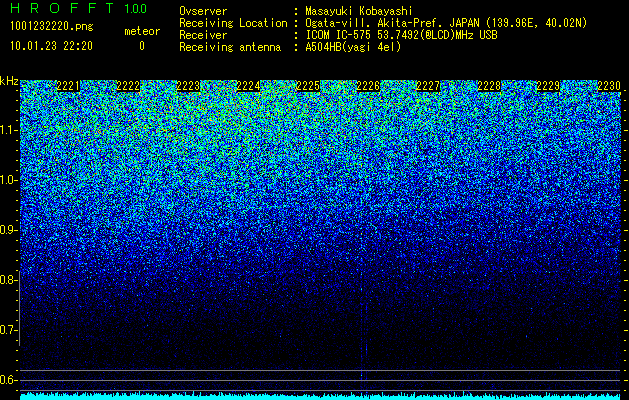Screen dimensions: 629x400
Task: Click the filename 1001232220.png
Action: (x=52, y=26)
